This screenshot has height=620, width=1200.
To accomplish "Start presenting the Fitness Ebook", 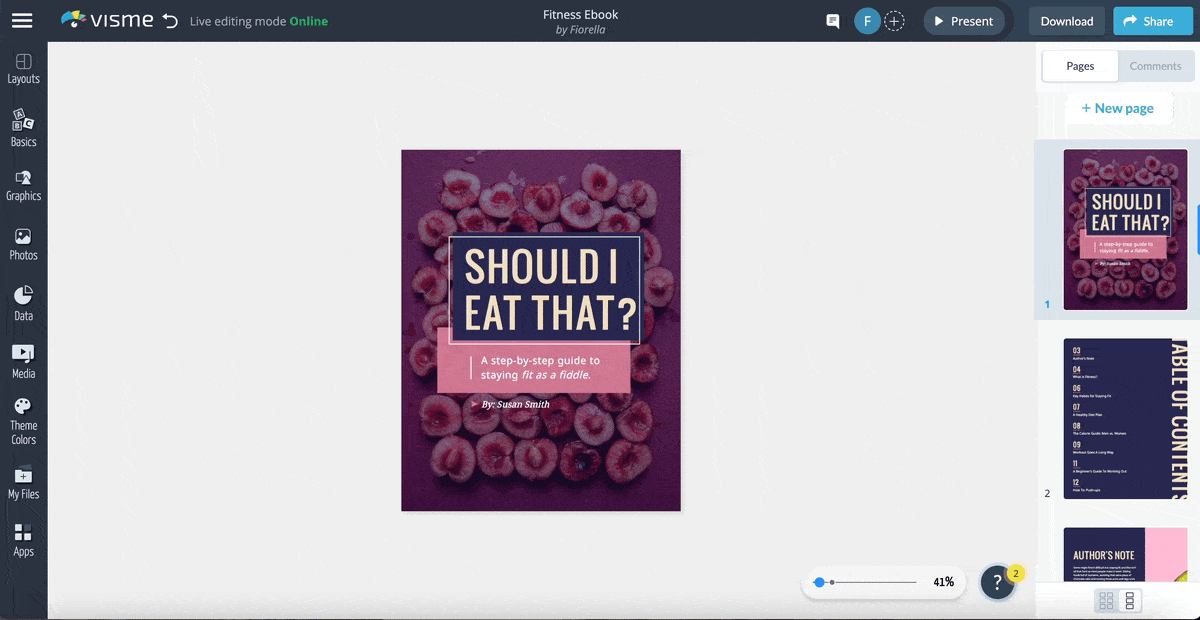I will point(963,20).
